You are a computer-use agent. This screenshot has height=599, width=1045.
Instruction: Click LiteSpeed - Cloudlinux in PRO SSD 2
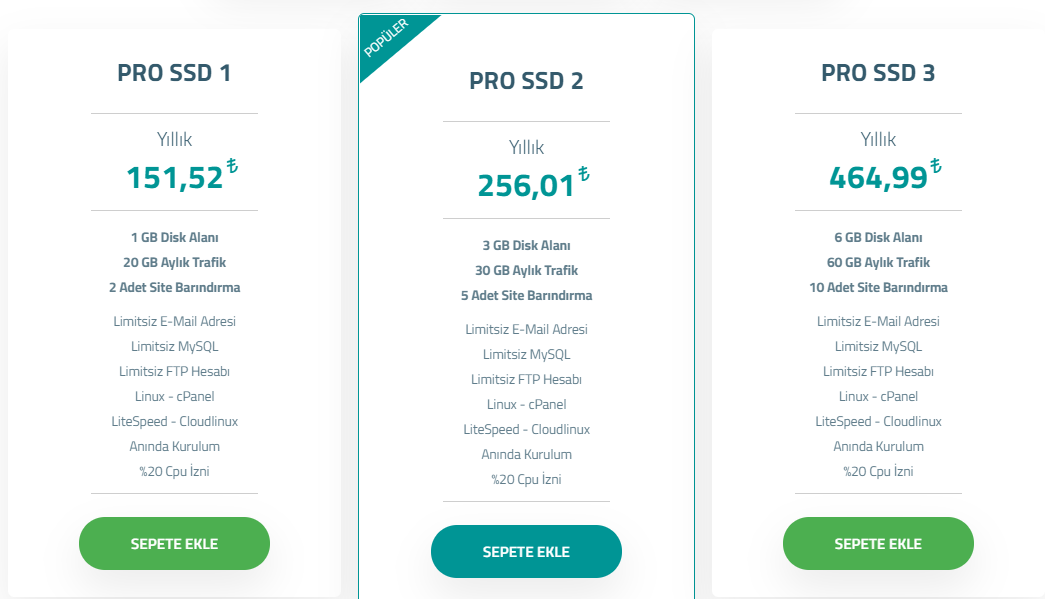point(526,430)
